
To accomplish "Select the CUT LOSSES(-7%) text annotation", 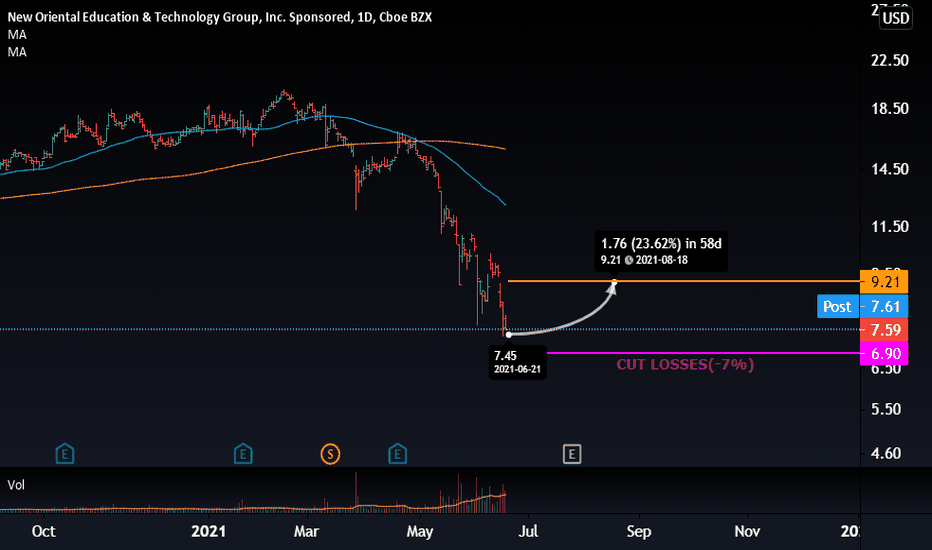I will coord(685,364).
